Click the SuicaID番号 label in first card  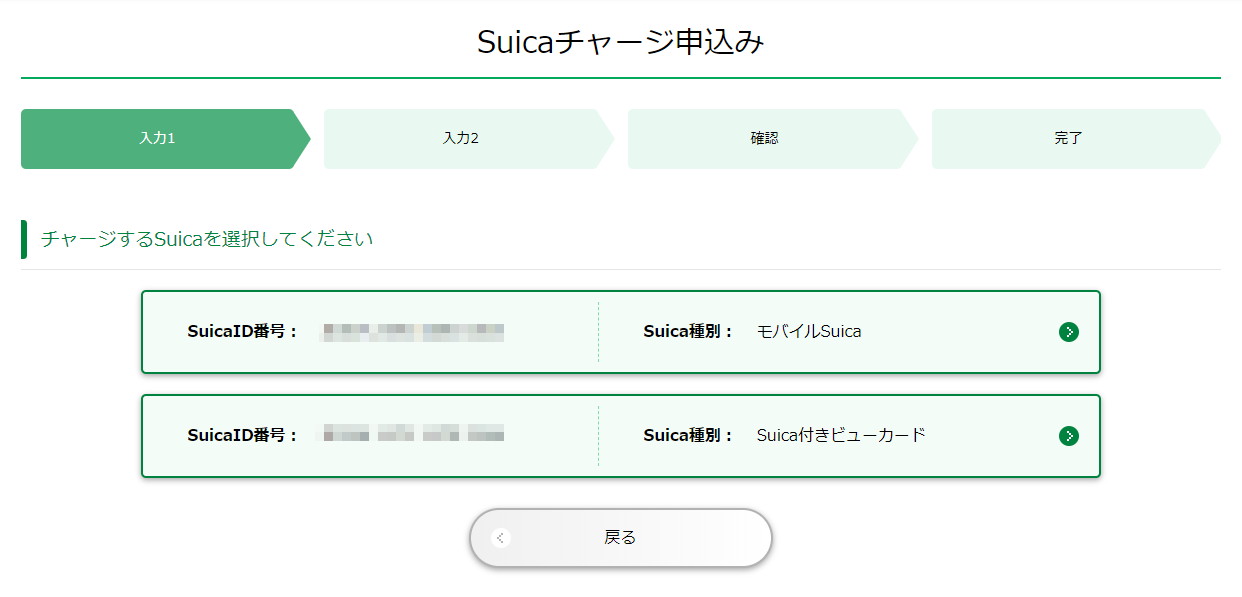click(243, 332)
